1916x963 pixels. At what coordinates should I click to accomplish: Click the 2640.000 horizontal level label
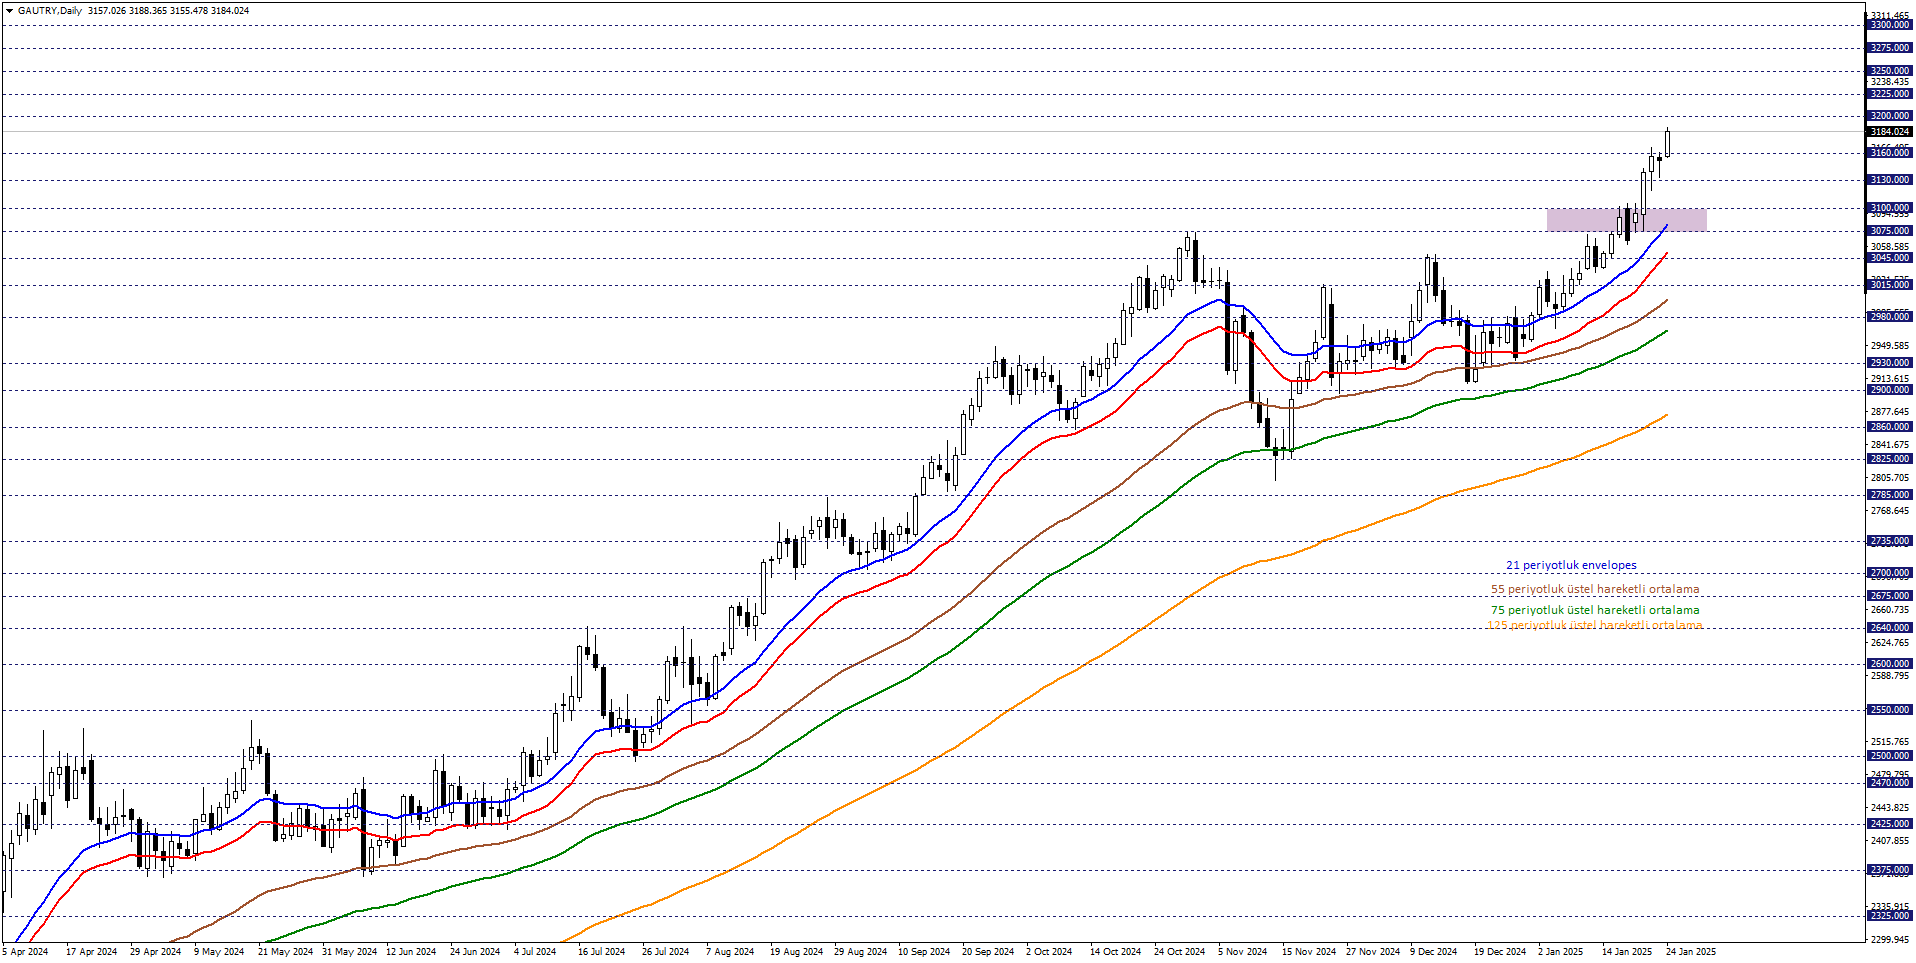tap(1890, 628)
